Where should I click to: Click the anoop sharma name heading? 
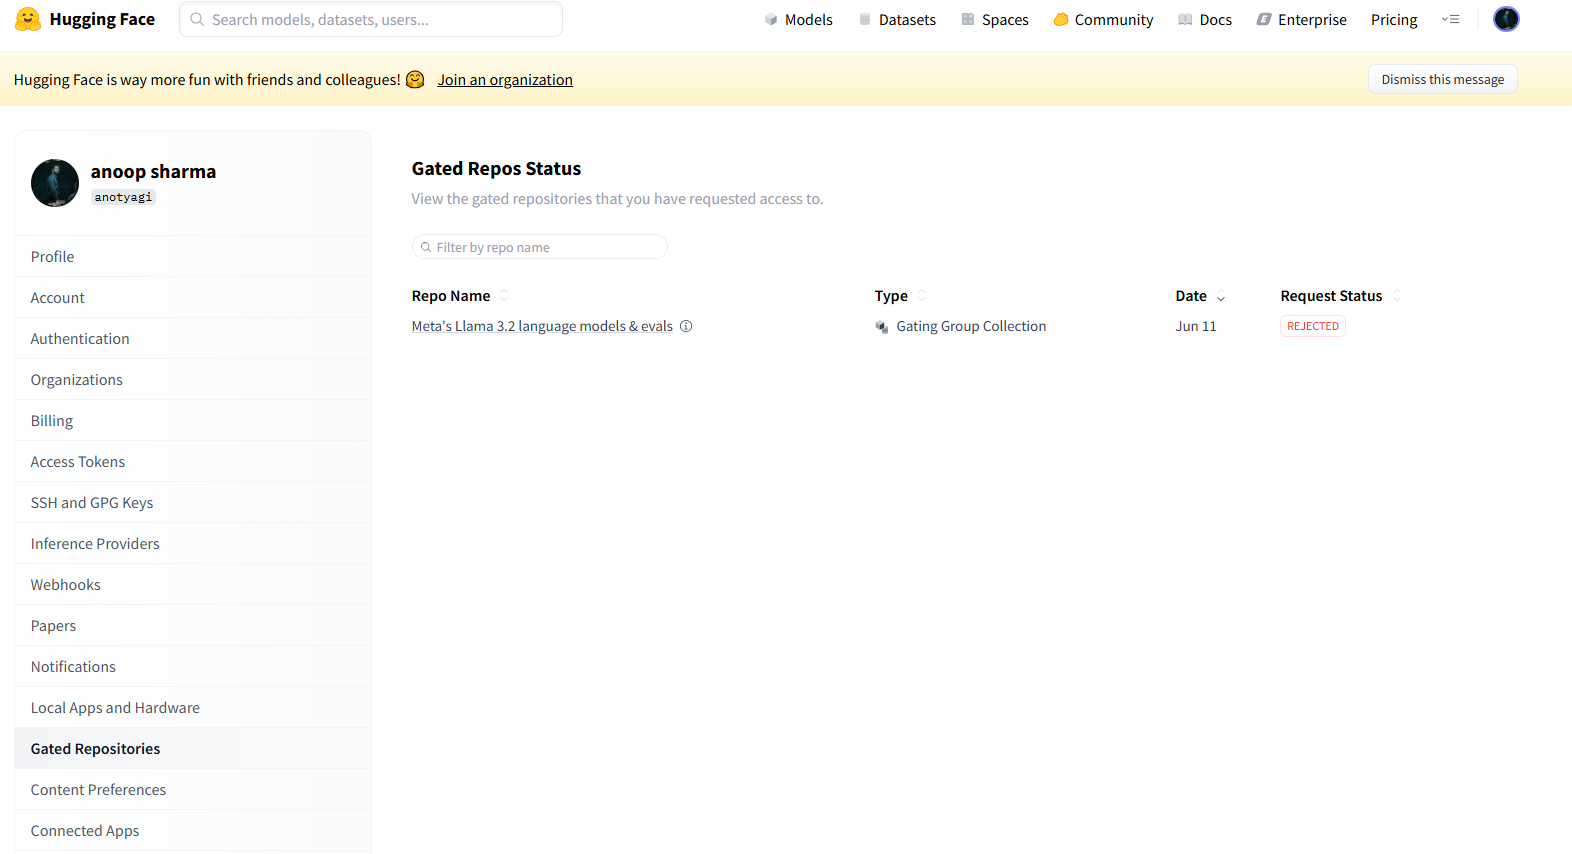click(x=153, y=171)
